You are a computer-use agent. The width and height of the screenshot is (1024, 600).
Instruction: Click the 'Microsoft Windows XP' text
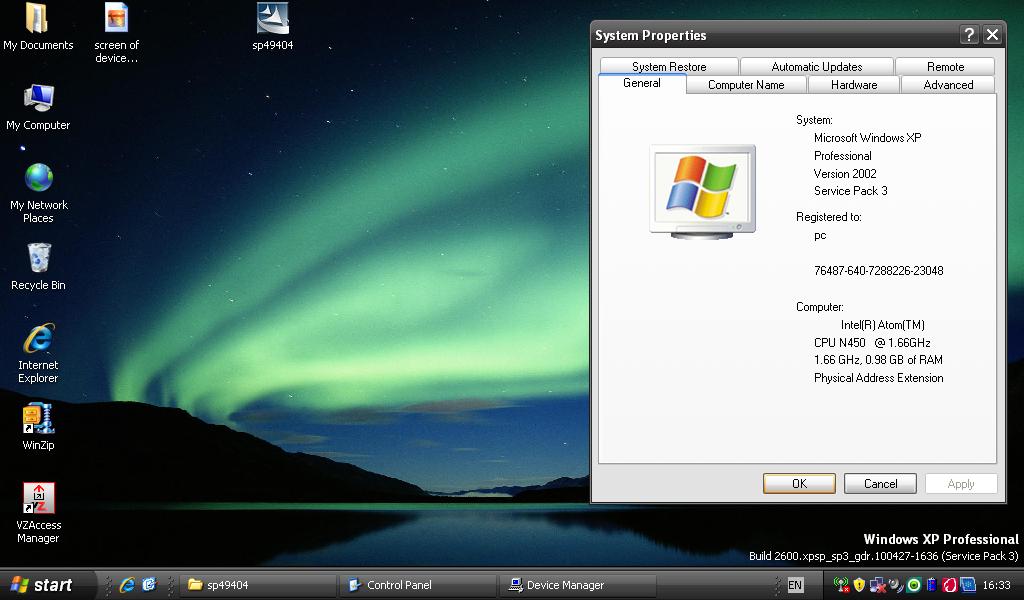click(x=867, y=138)
